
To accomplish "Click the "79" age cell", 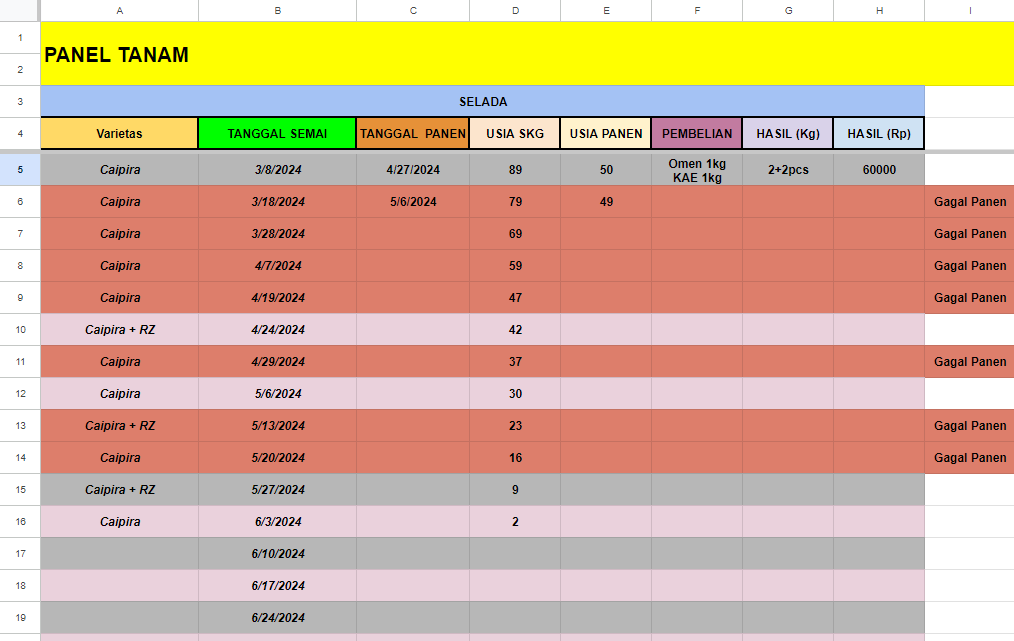I will pyautogui.click(x=515, y=202).
